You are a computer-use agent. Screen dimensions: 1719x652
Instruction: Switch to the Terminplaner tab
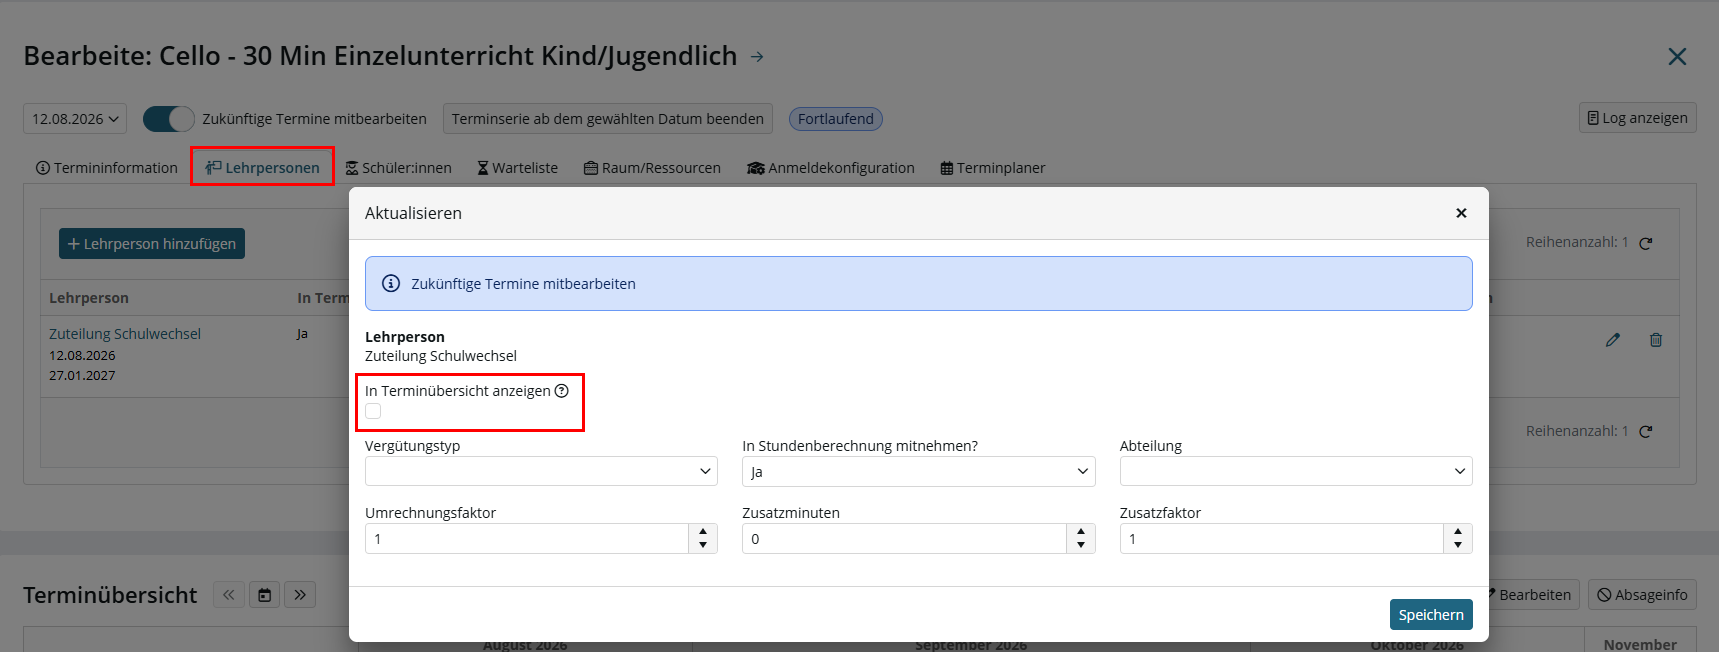[x=993, y=168]
